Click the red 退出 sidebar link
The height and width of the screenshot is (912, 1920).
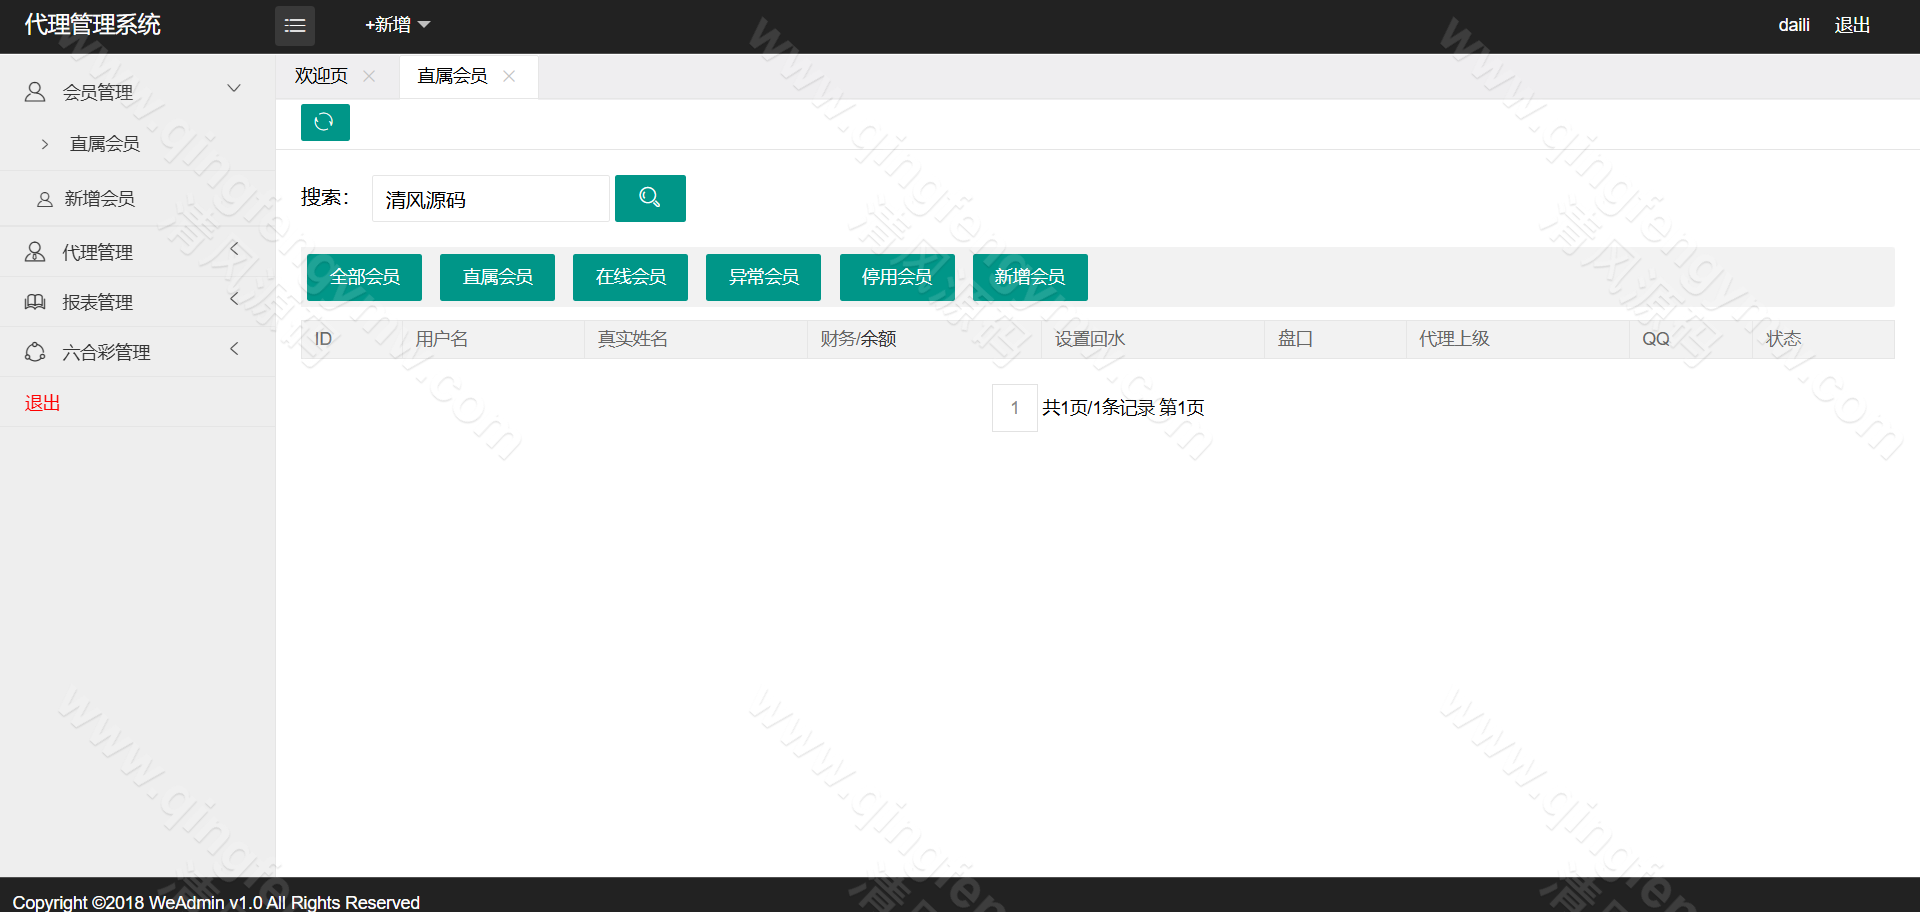pyautogui.click(x=43, y=403)
